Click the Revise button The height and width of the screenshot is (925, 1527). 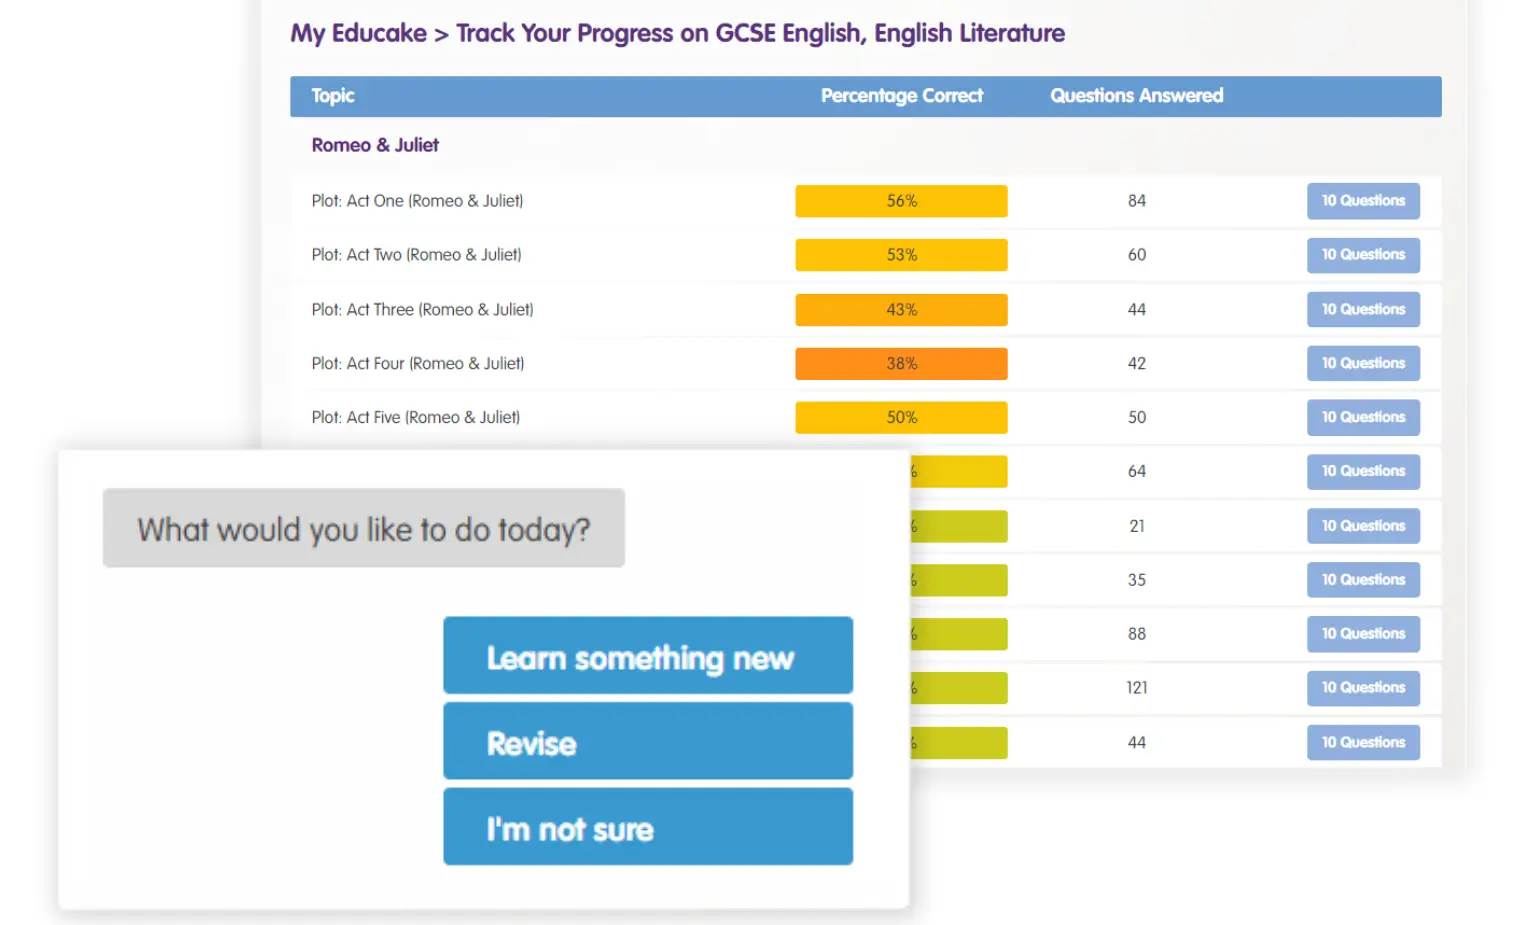coord(646,742)
